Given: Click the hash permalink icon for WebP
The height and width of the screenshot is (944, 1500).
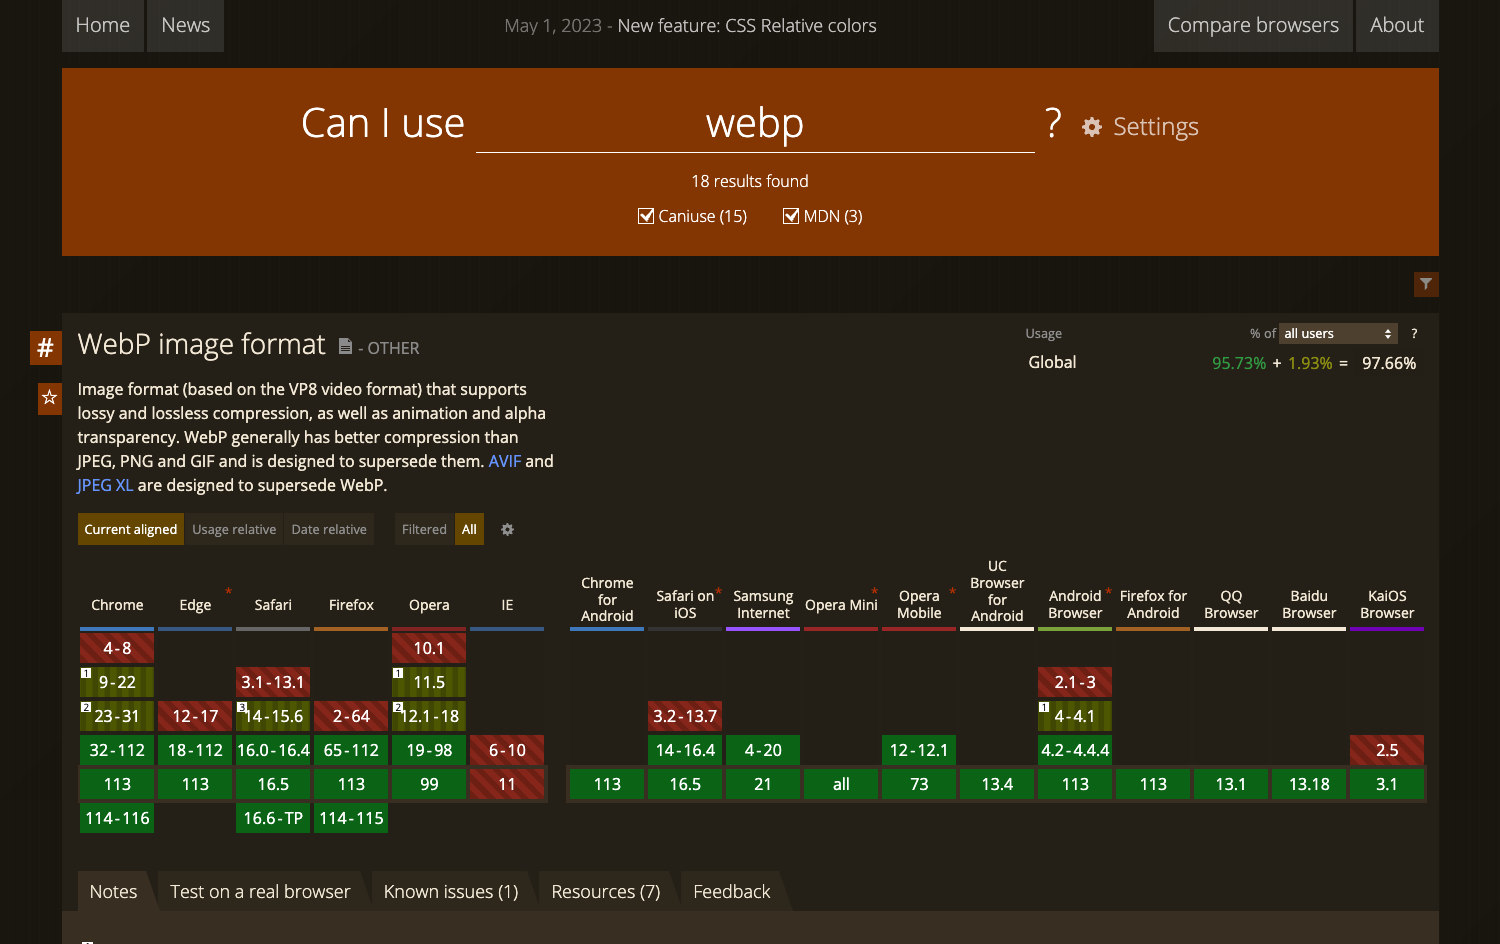Looking at the screenshot, I should [x=45, y=348].
